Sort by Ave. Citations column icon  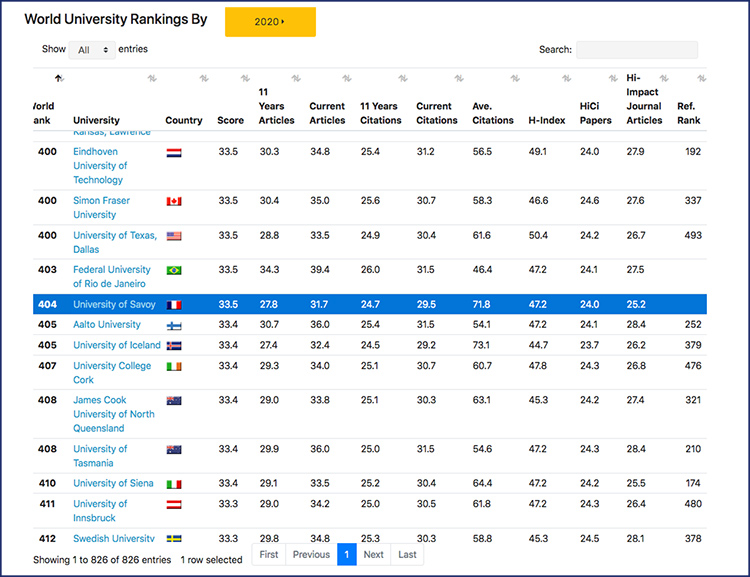(515, 78)
